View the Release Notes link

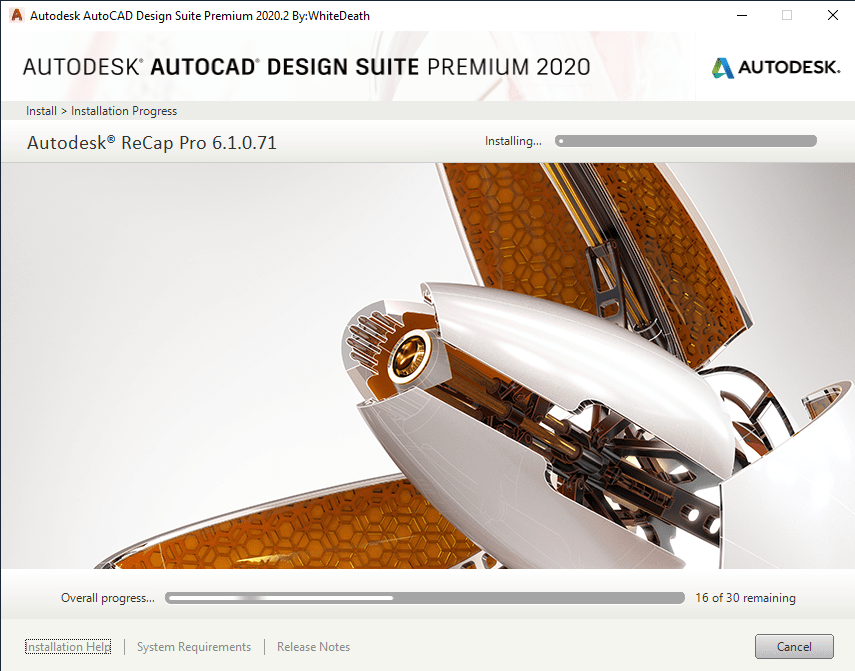[x=314, y=646]
